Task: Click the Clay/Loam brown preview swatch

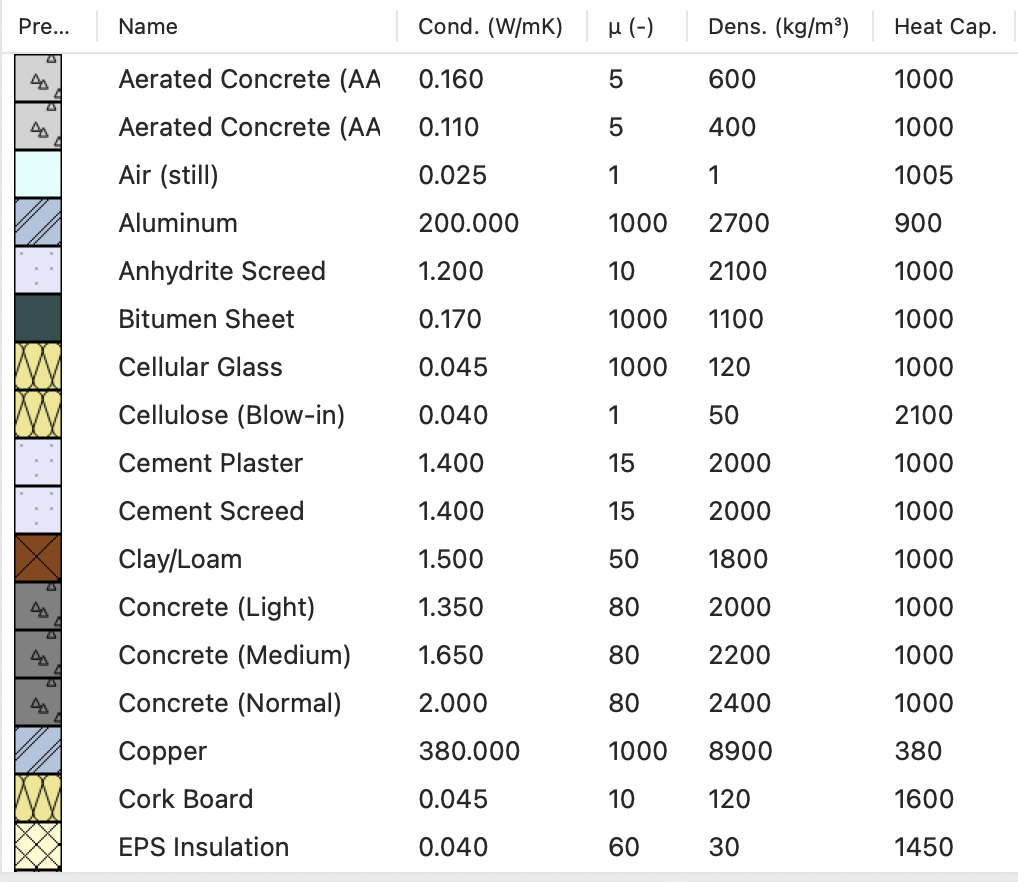Action: point(38,559)
